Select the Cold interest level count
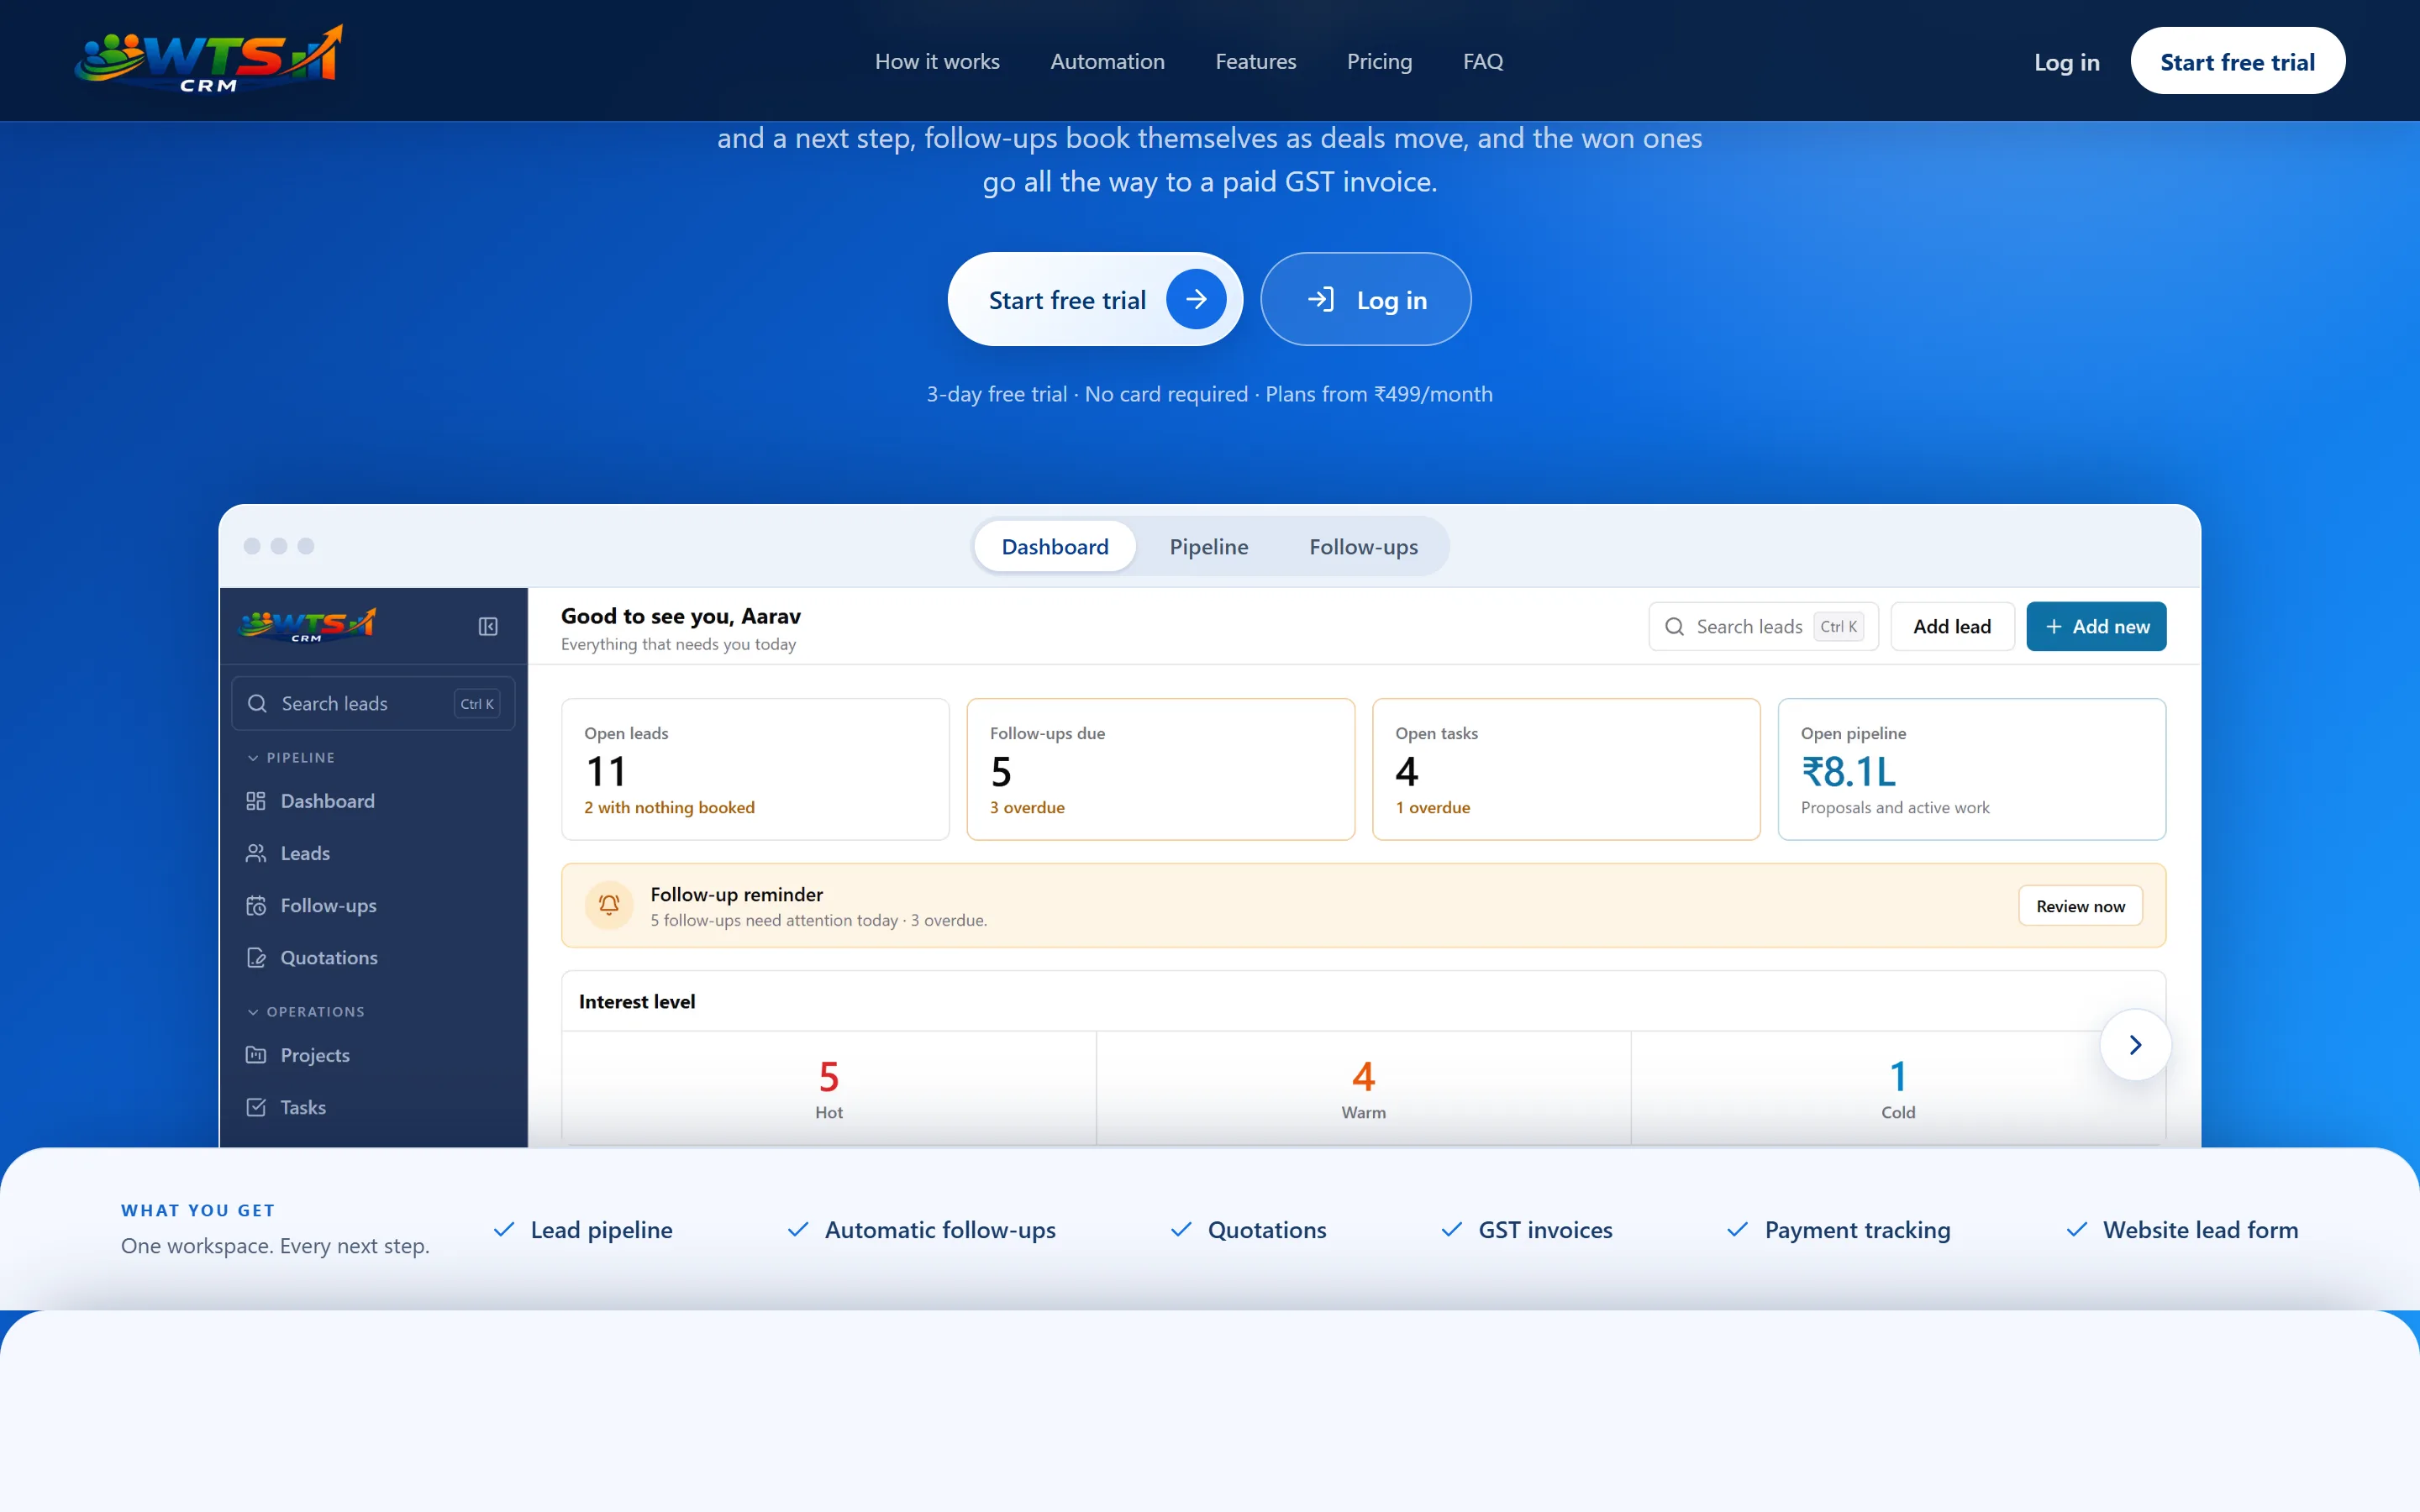The height and width of the screenshot is (1512, 2420). [x=1897, y=1087]
